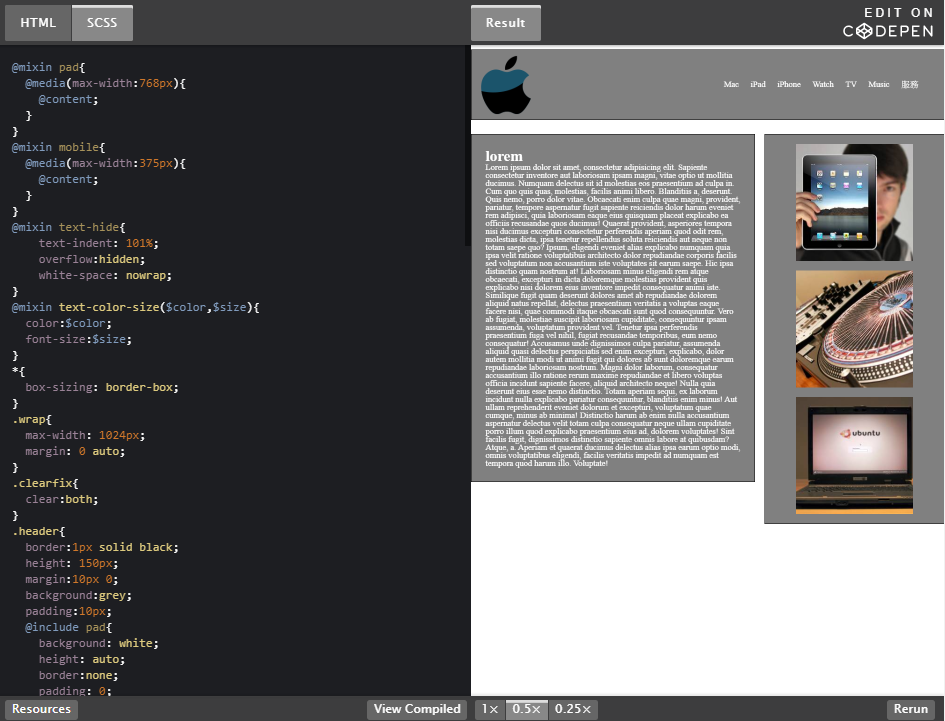Switch to the HTML tab

pos(38,23)
